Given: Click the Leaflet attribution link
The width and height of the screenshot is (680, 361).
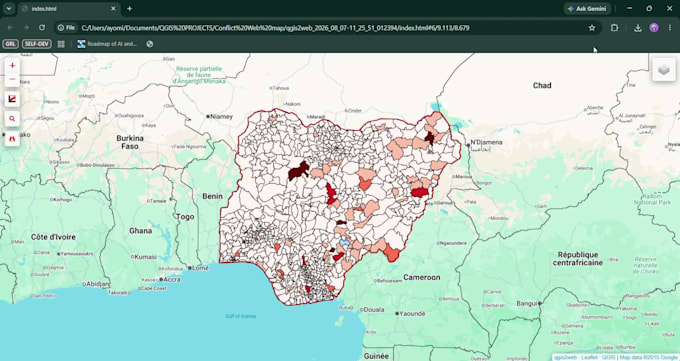Looking at the screenshot, I should [589, 358].
